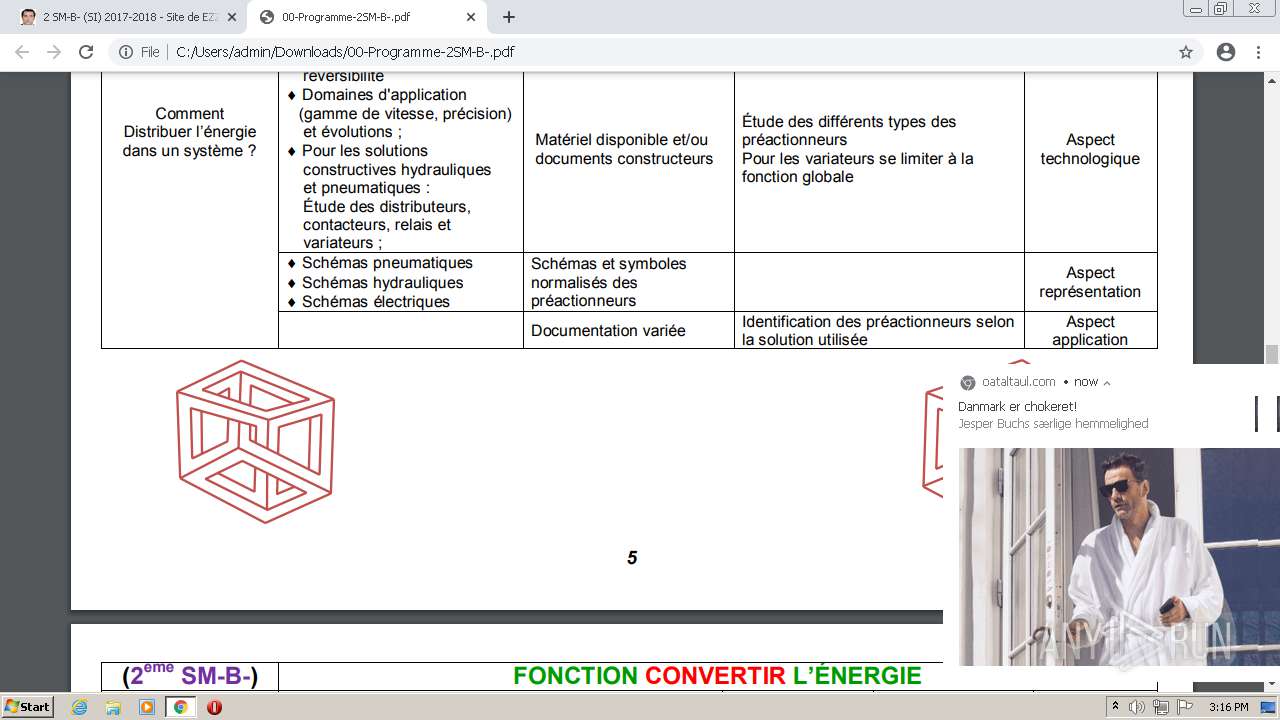The height and width of the screenshot is (720, 1280).
Task: Click Pour les solutions constructives hydrauliques bullet
Action: pyautogui.click(x=390, y=169)
